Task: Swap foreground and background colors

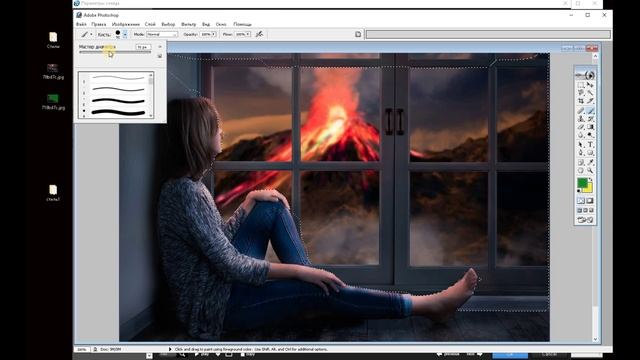Action: tap(590, 180)
